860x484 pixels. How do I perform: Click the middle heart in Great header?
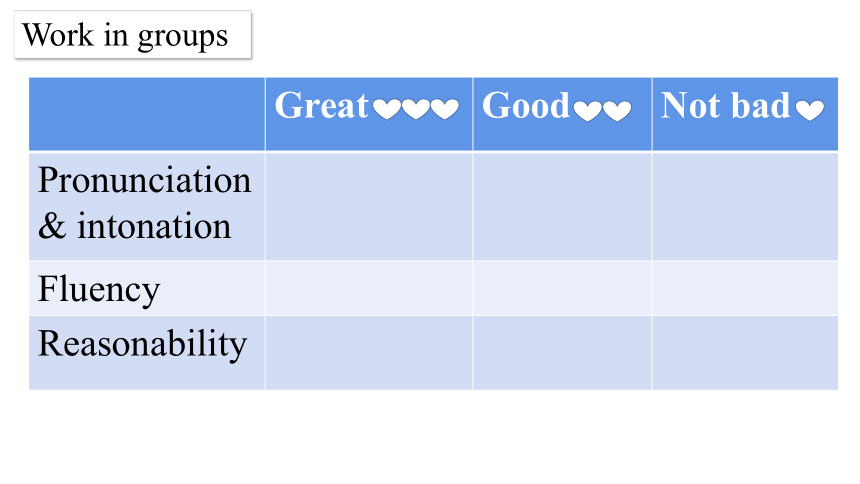(x=416, y=109)
